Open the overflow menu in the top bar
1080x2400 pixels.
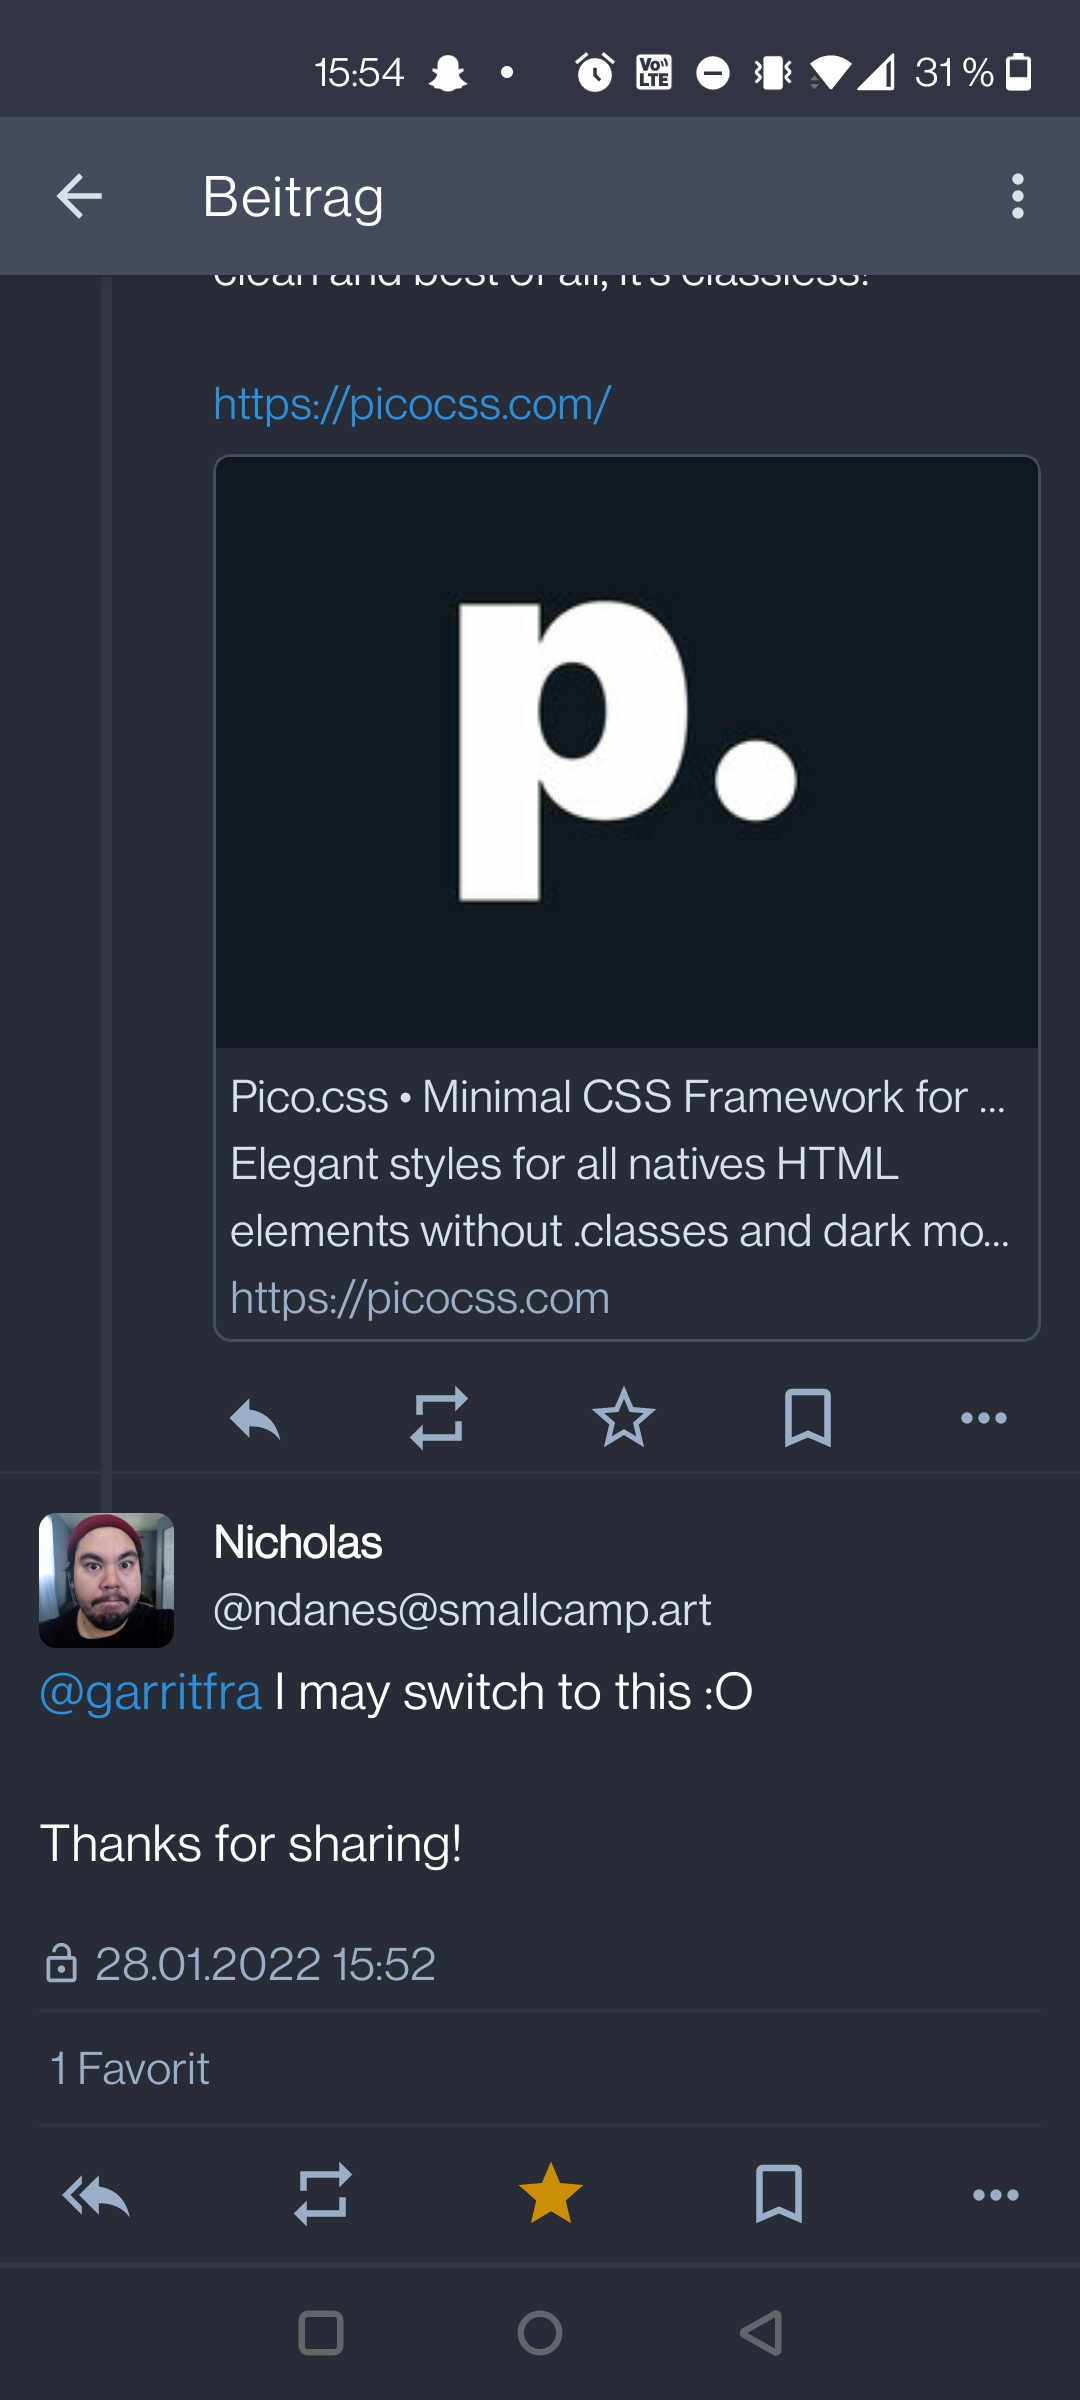click(1017, 196)
